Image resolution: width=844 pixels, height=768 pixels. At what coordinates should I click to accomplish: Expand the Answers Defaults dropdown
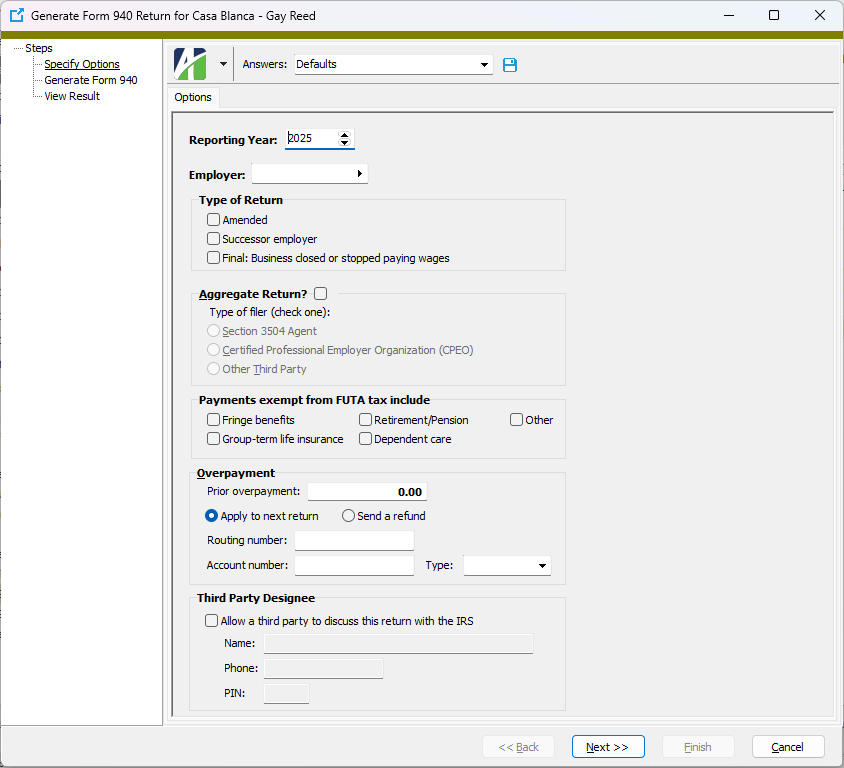click(x=485, y=65)
